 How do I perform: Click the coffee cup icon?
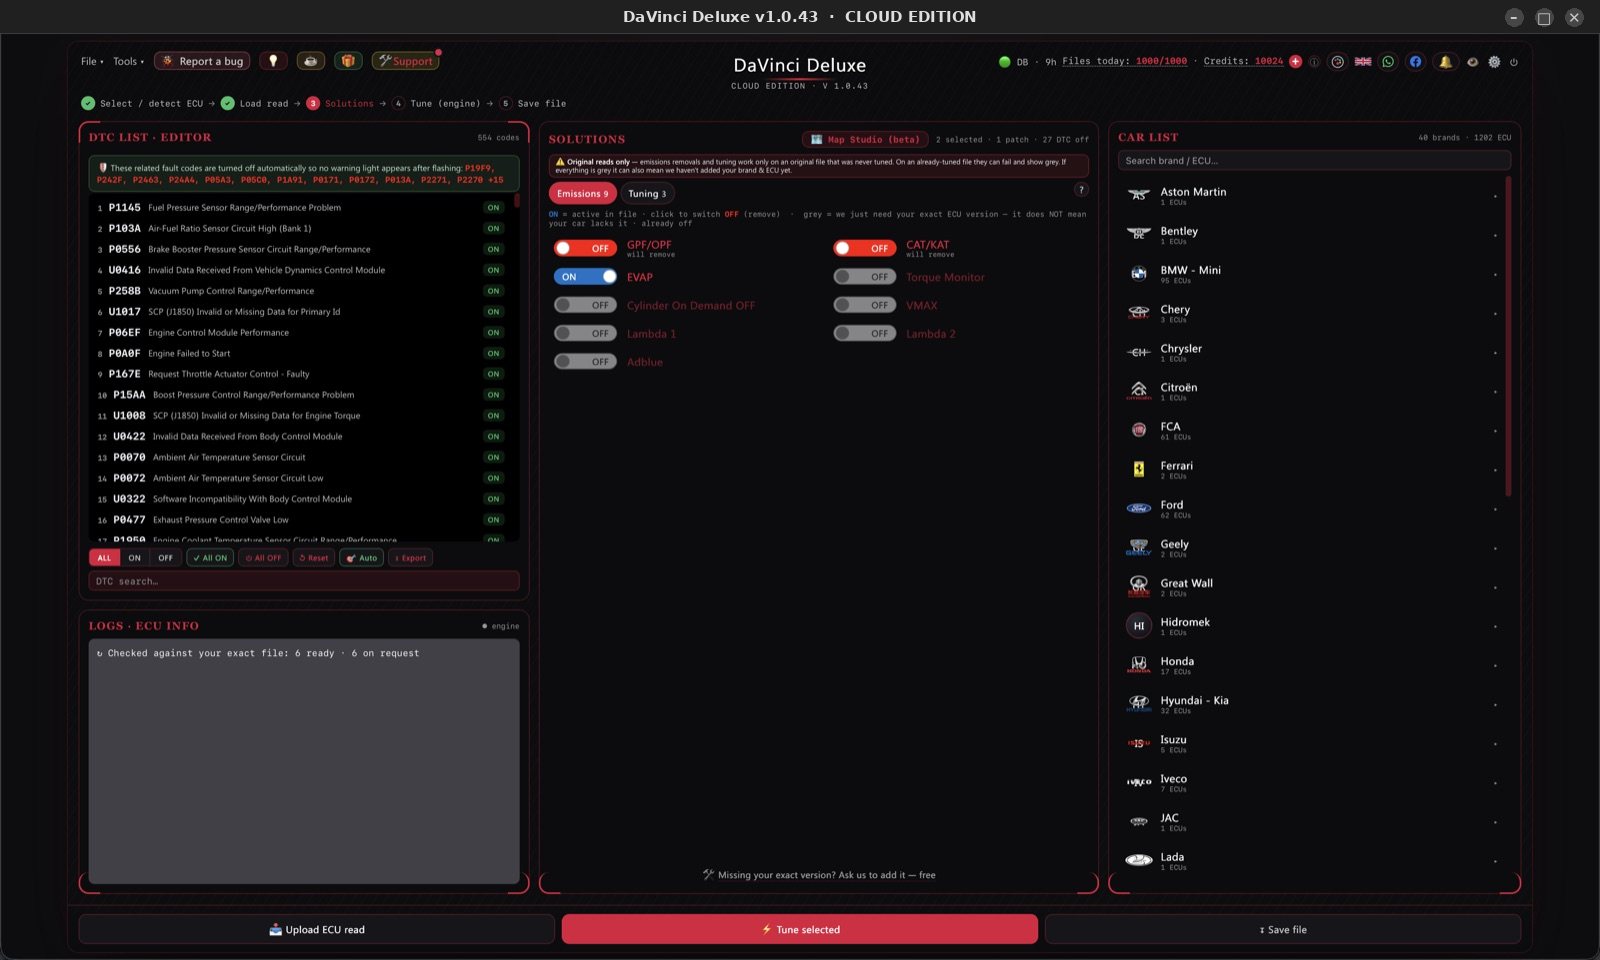(x=310, y=61)
